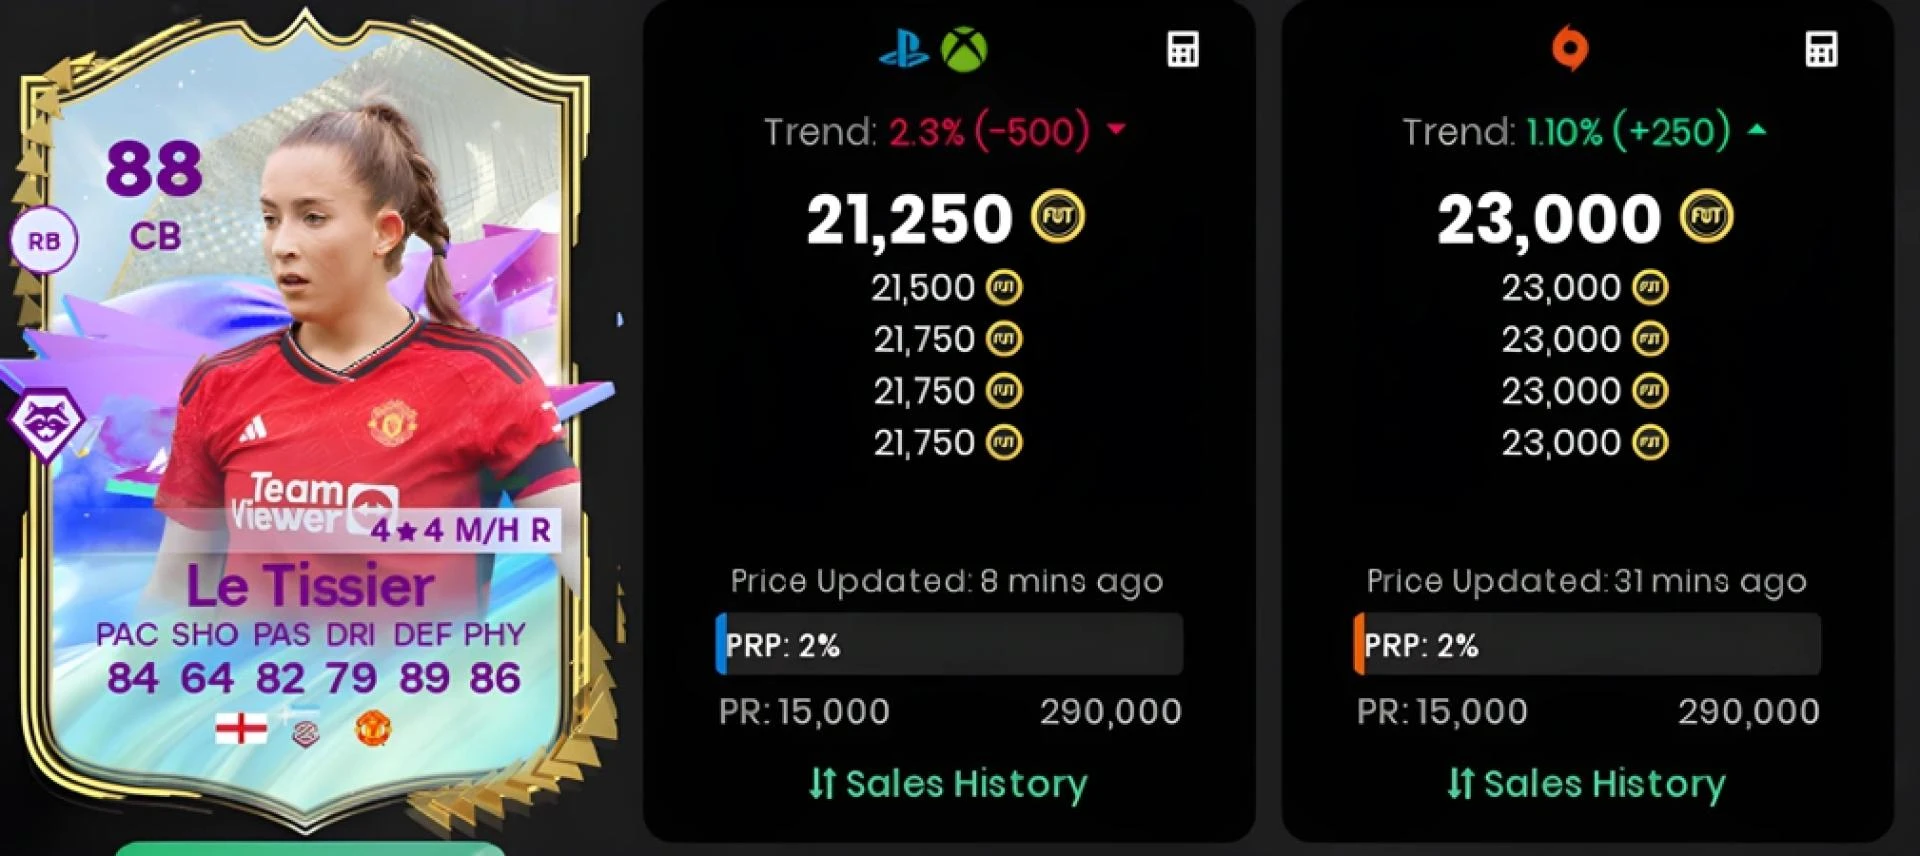The width and height of the screenshot is (1920, 856).
Task: Click the red downward trend arrow
Action: (x=1117, y=130)
